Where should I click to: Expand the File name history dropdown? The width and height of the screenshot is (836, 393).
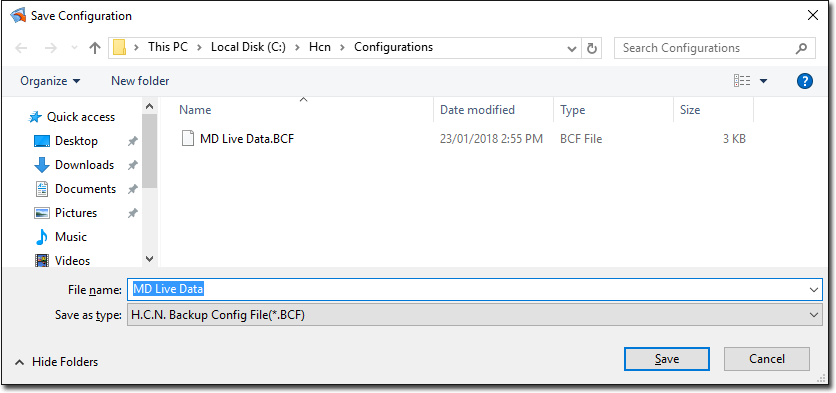(x=814, y=290)
